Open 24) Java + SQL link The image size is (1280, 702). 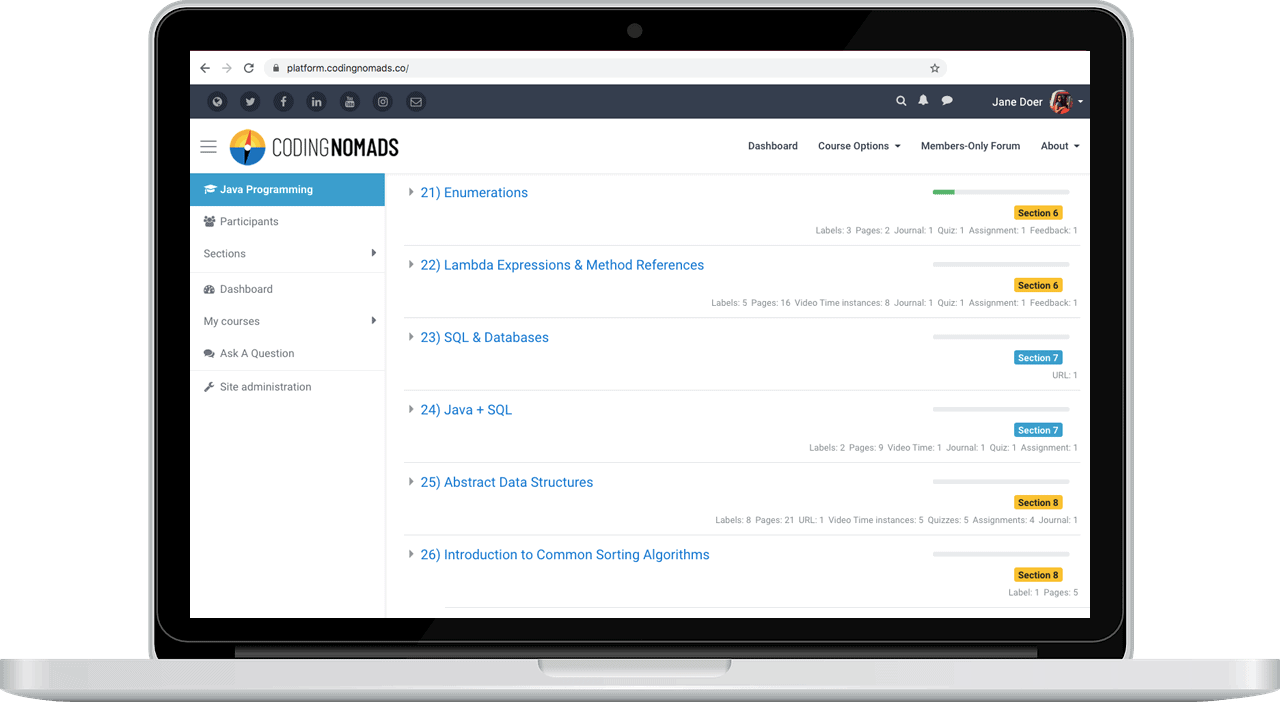[466, 410]
